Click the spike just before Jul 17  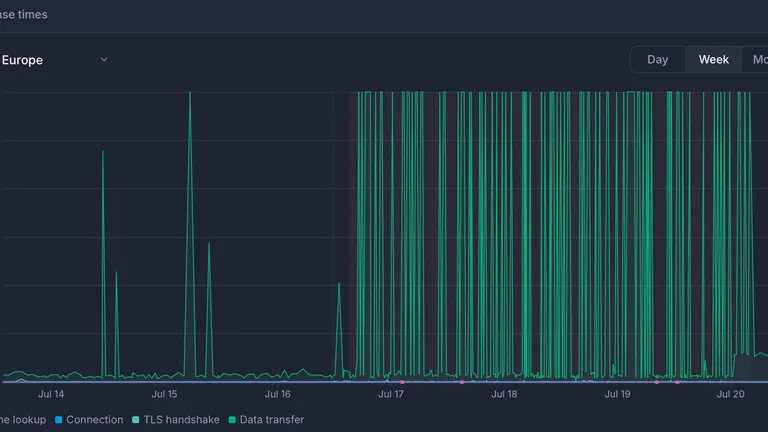tap(338, 331)
